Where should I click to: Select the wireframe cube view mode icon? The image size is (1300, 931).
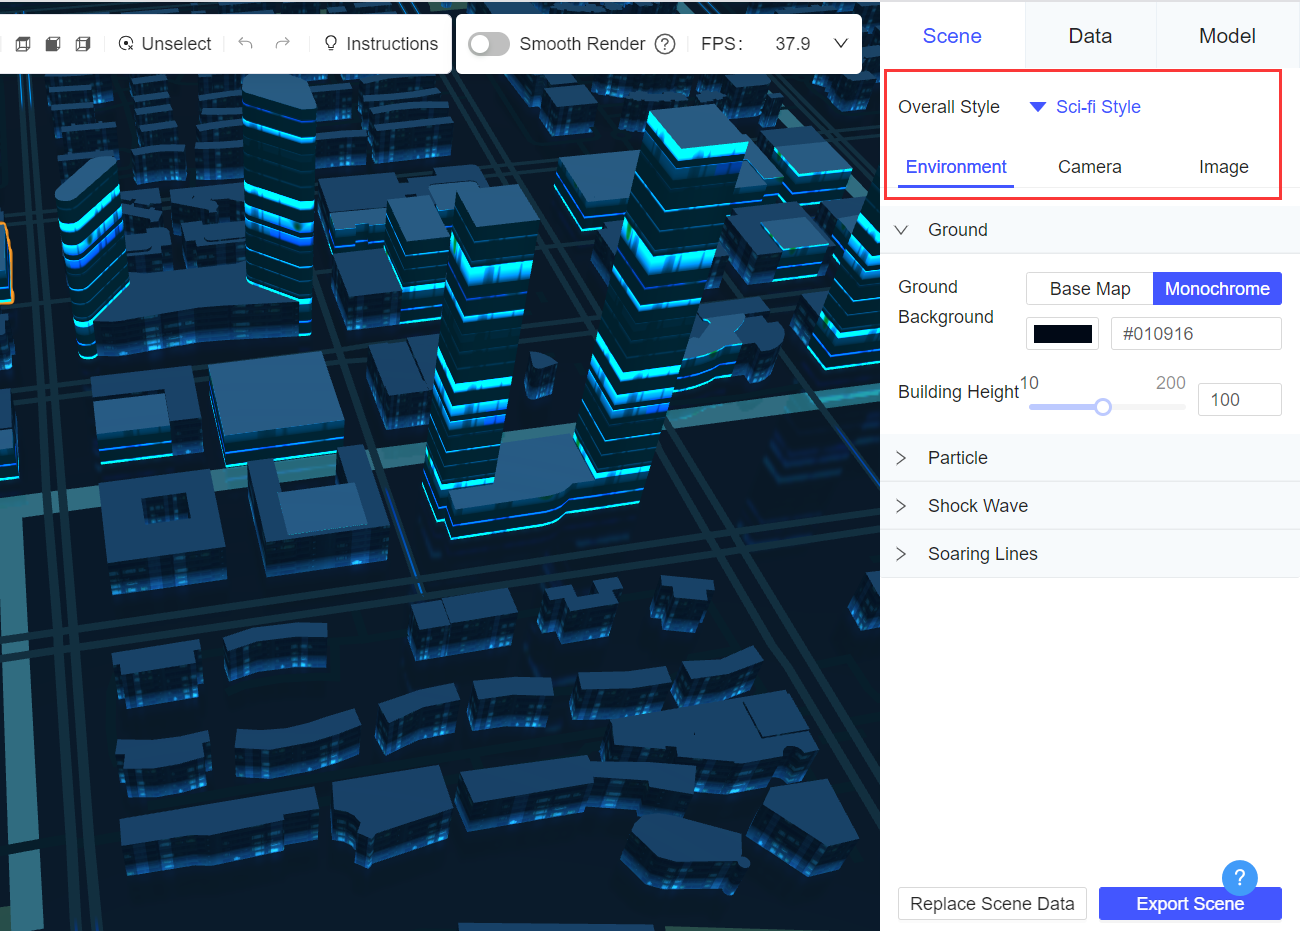click(22, 44)
